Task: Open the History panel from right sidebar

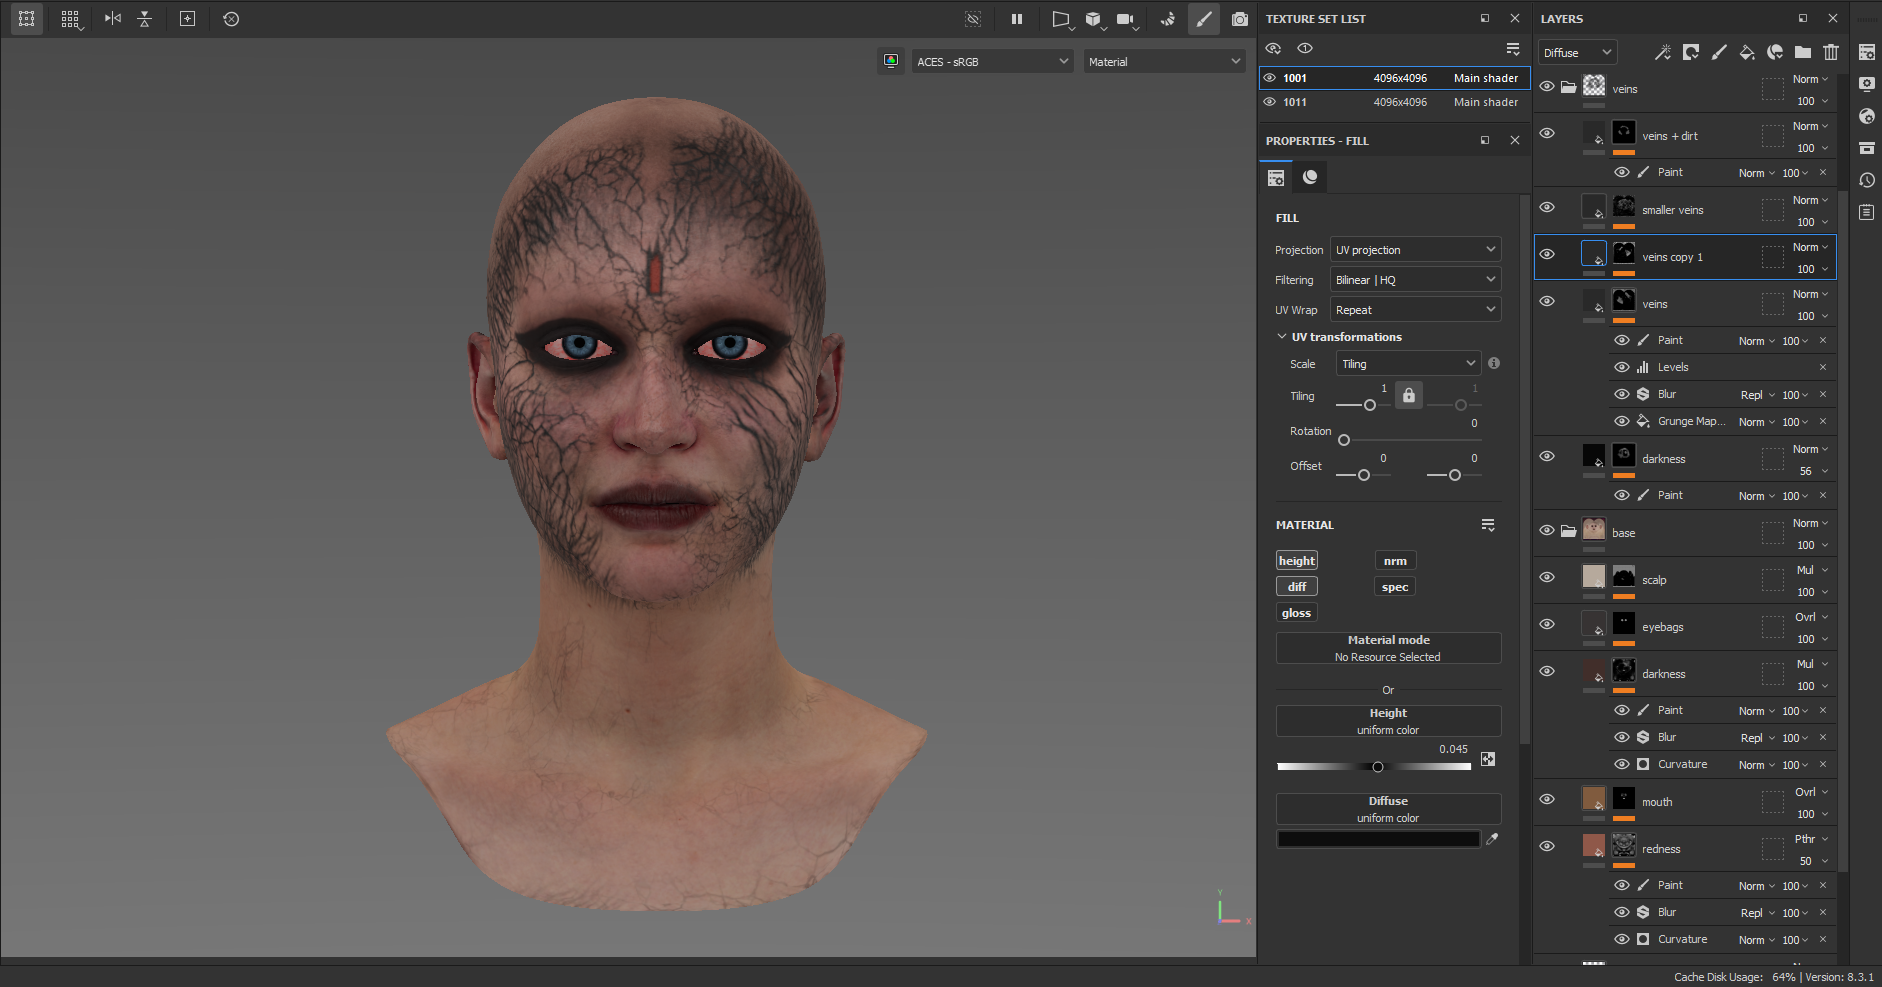Action: pyautogui.click(x=1866, y=180)
